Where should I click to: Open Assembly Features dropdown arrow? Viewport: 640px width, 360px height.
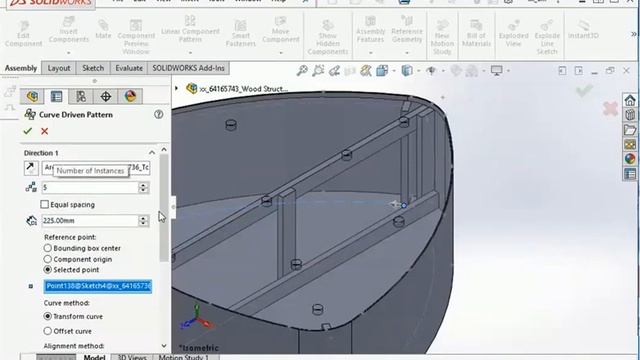[x=371, y=53]
